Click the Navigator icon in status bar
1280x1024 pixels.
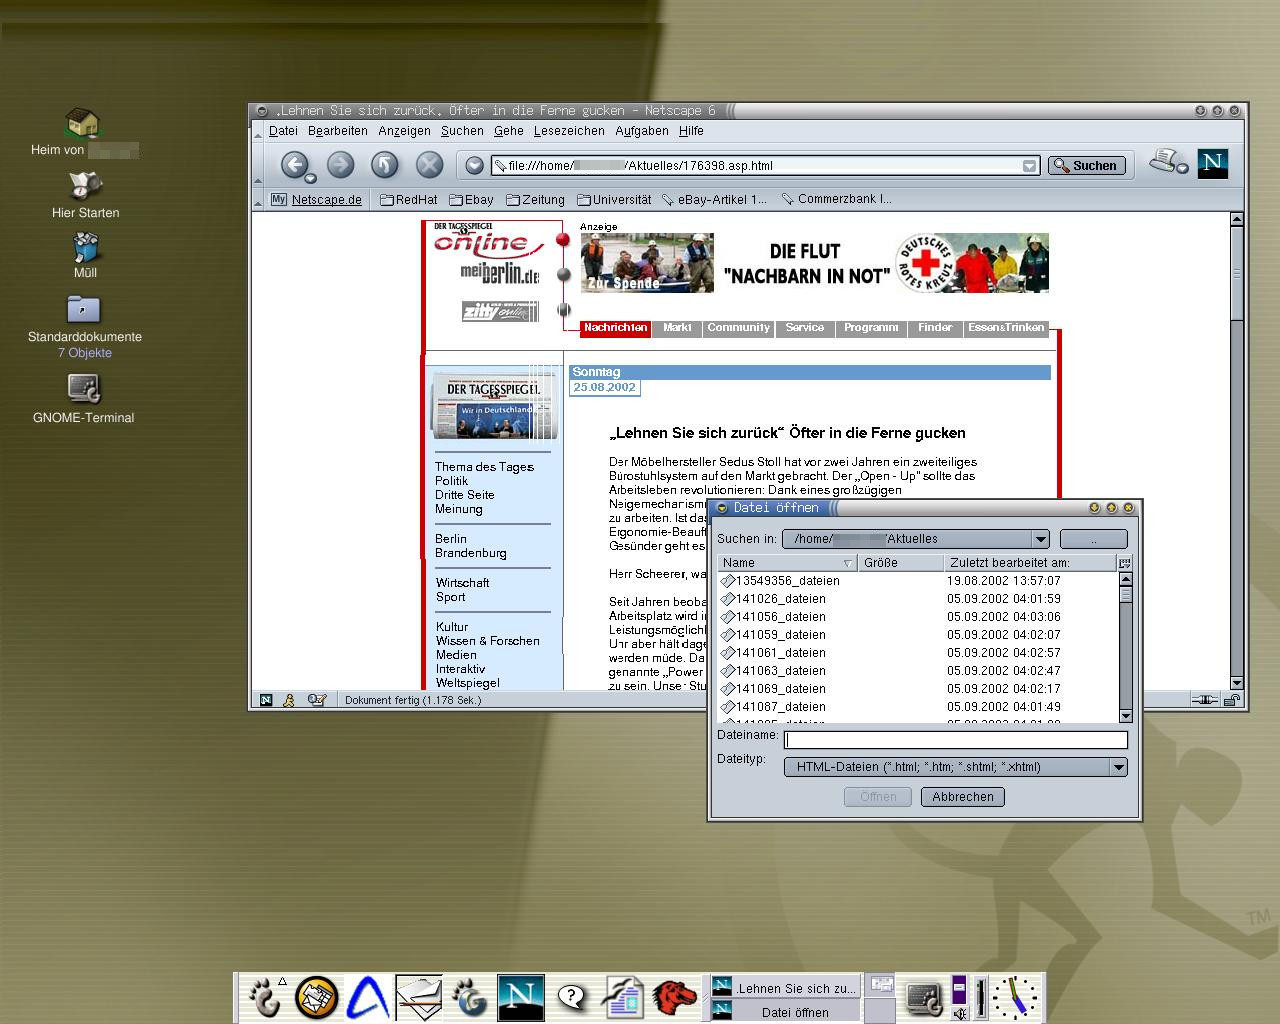pyautogui.click(x=266, y=700)
